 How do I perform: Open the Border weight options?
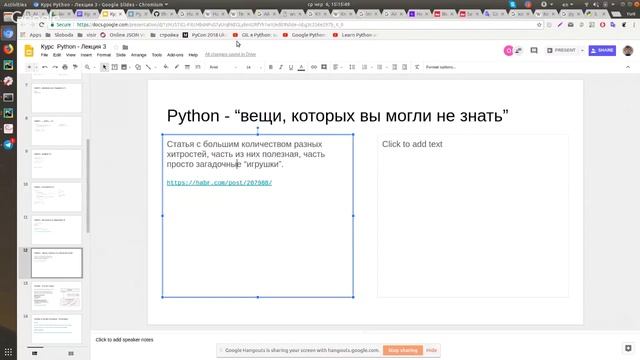[187, 67]
